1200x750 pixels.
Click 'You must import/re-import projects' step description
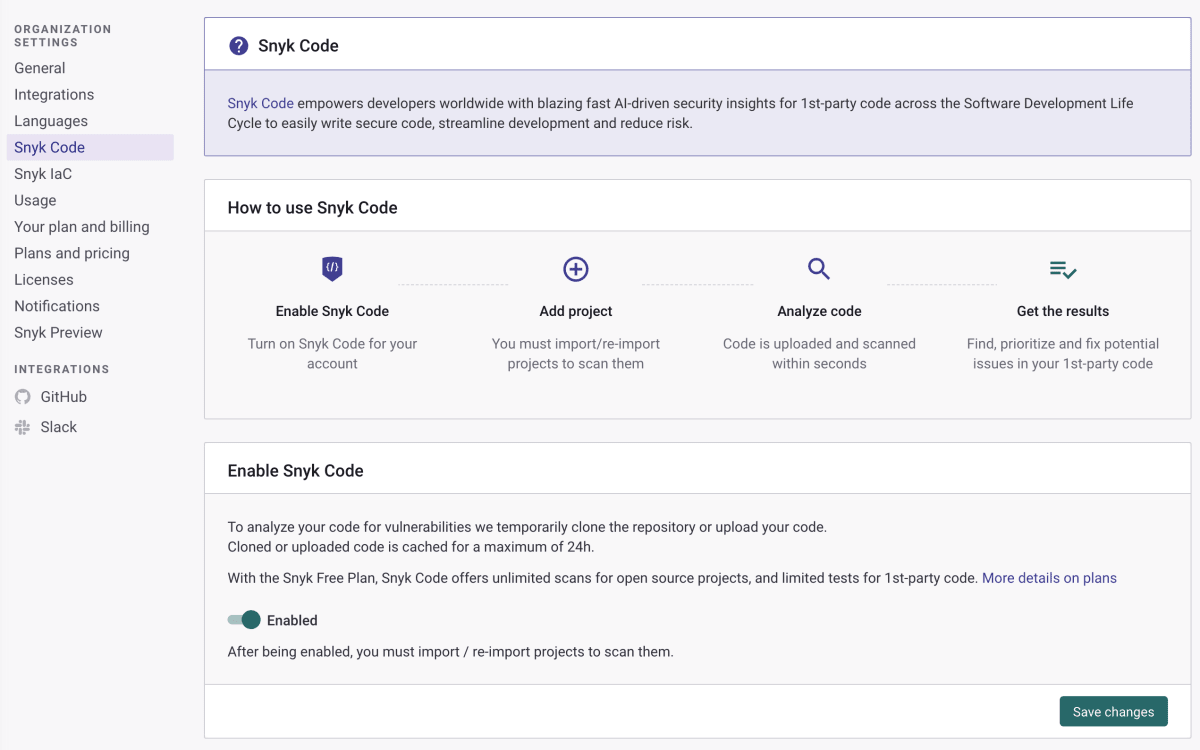pos(576,354)
